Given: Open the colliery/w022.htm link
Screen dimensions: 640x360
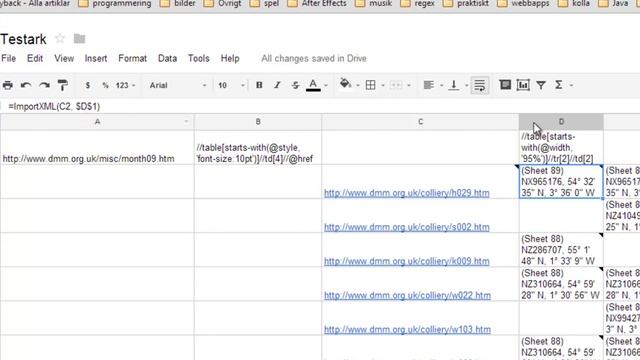Looking at the screenshot, I should point(407,296).
